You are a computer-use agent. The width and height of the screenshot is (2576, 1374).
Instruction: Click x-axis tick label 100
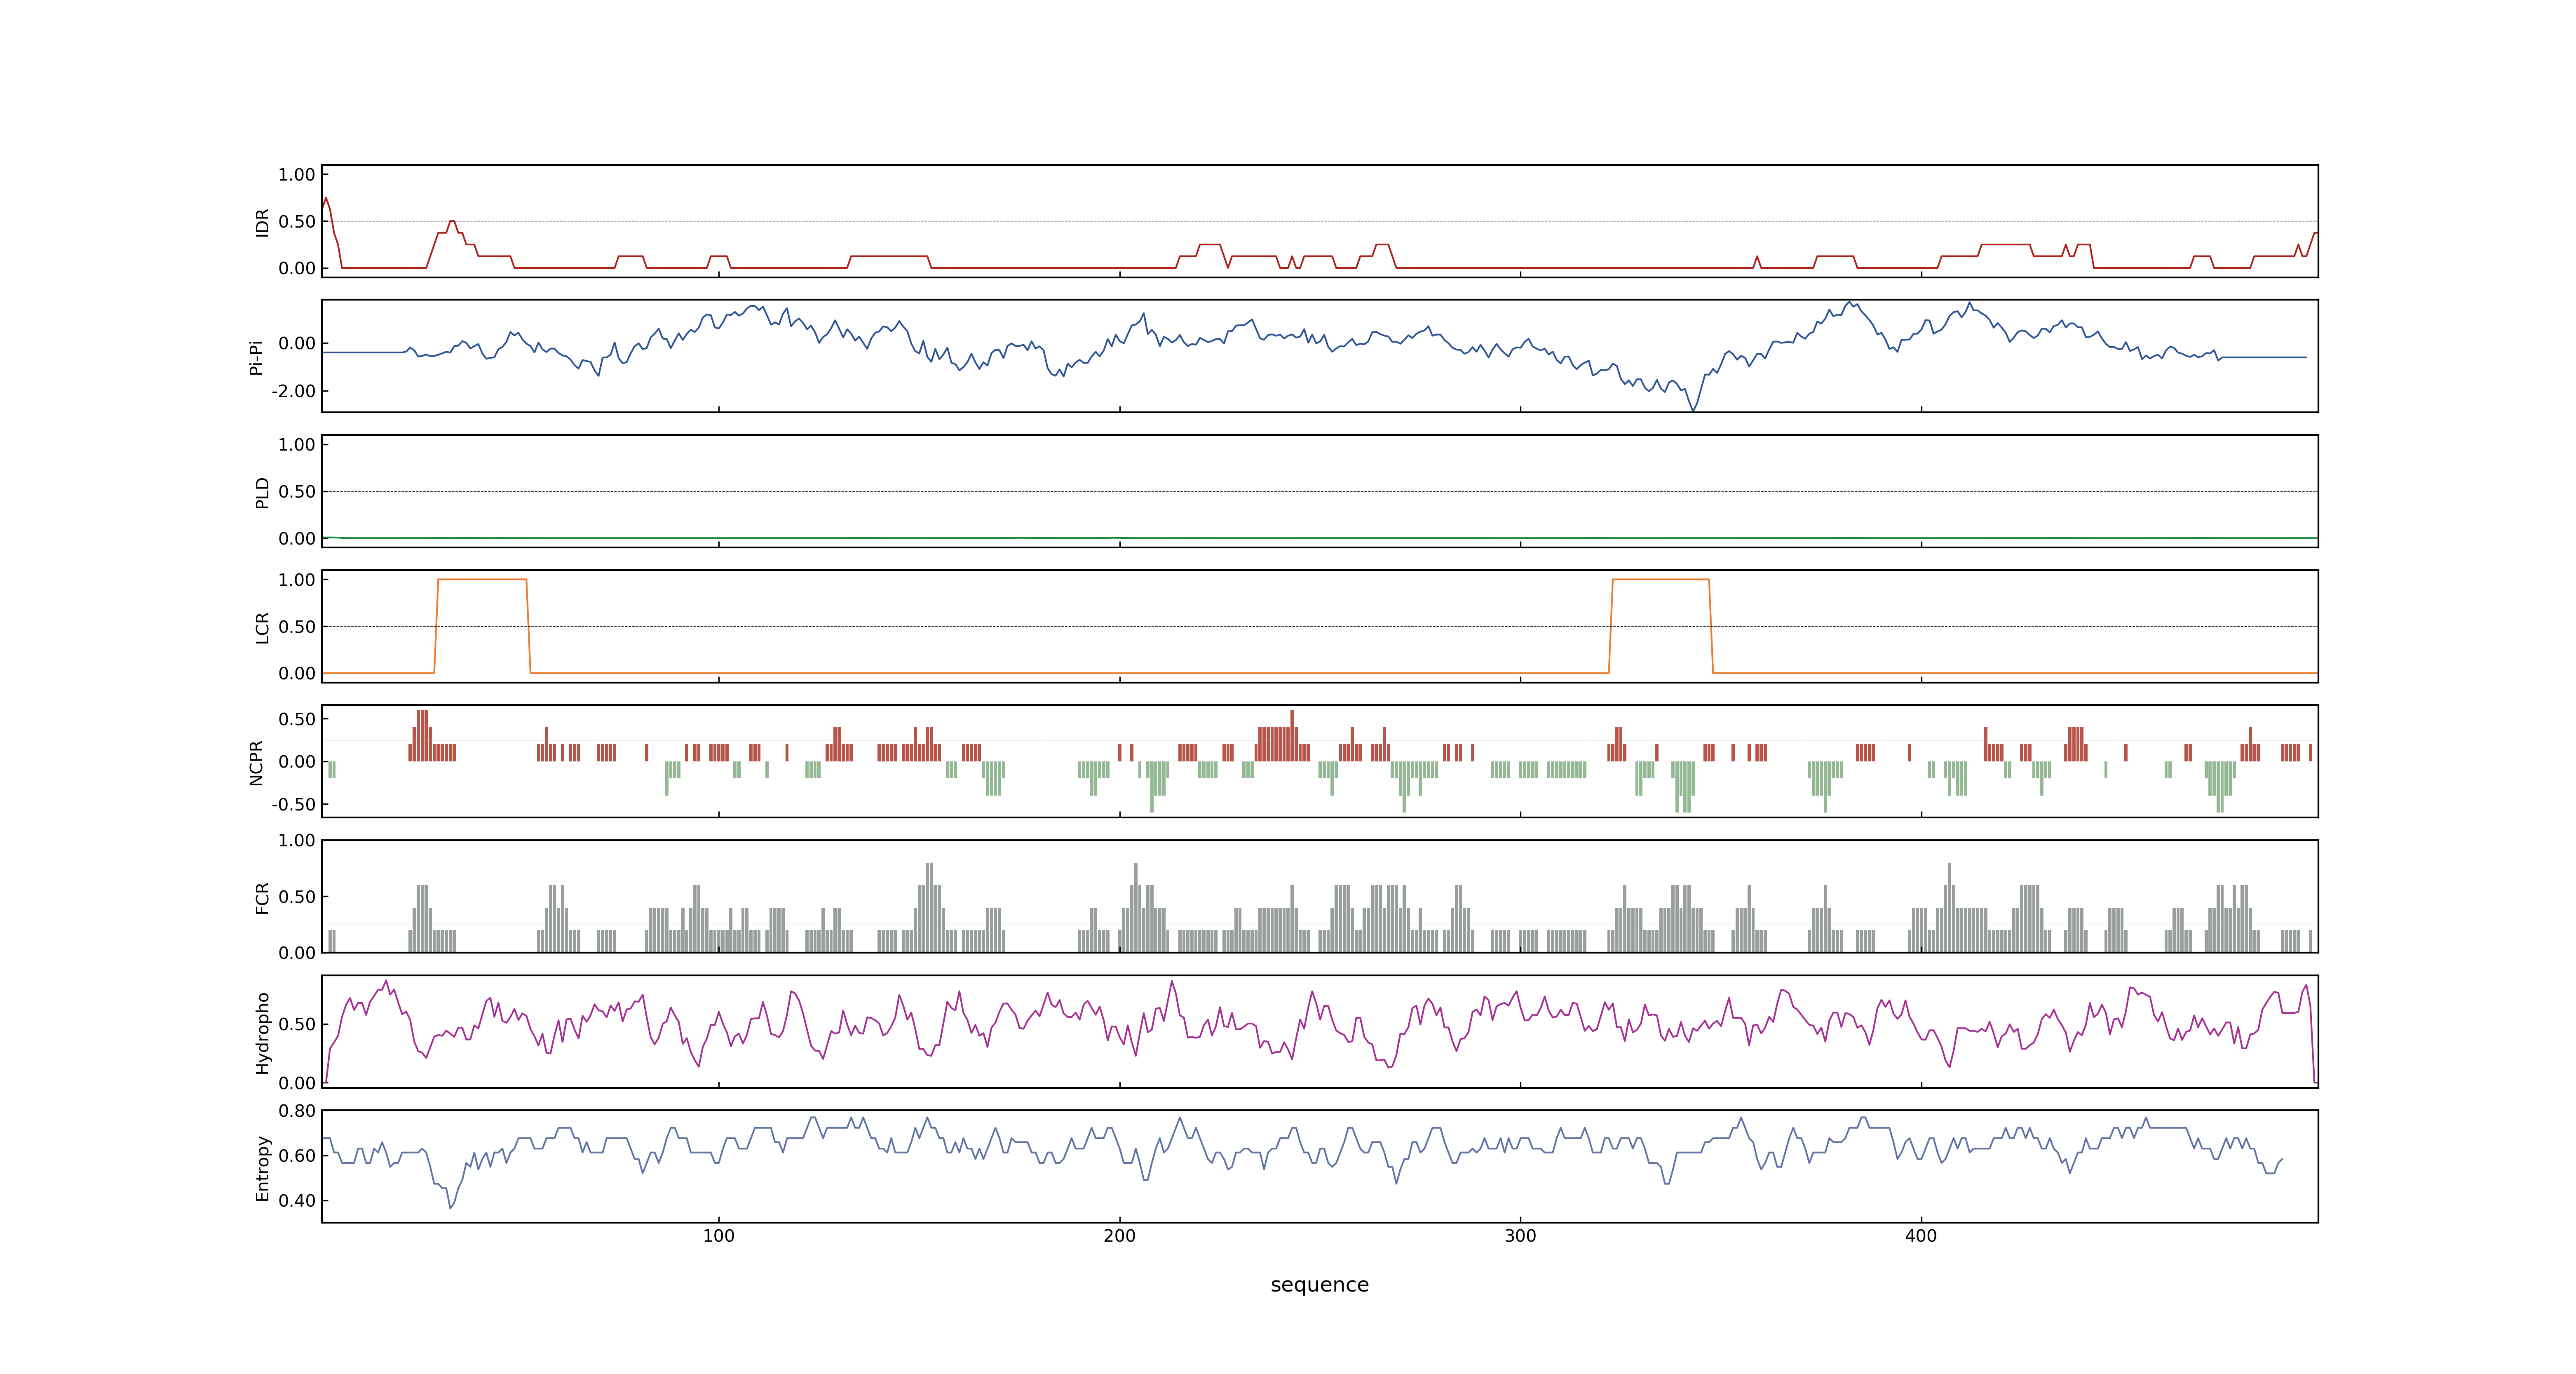(x=718, y=1236)
